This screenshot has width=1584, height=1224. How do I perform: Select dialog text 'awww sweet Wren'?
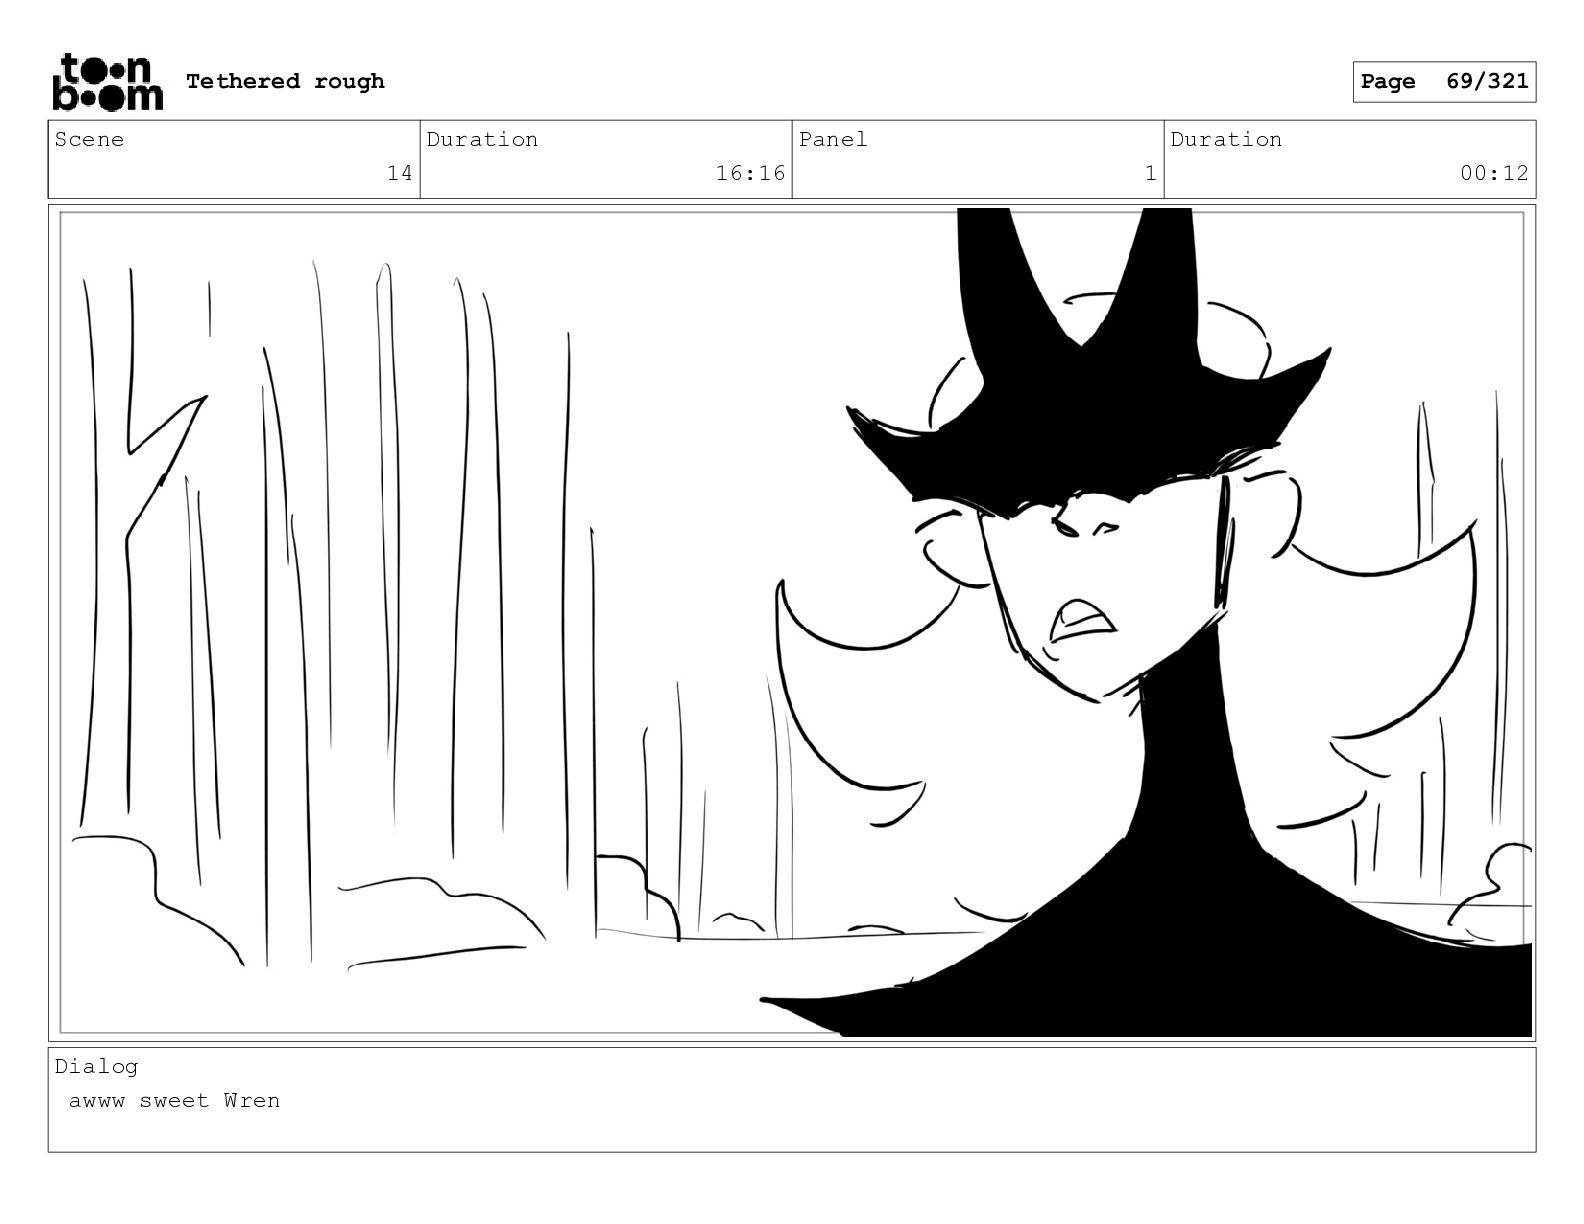tap(174, 1101)
